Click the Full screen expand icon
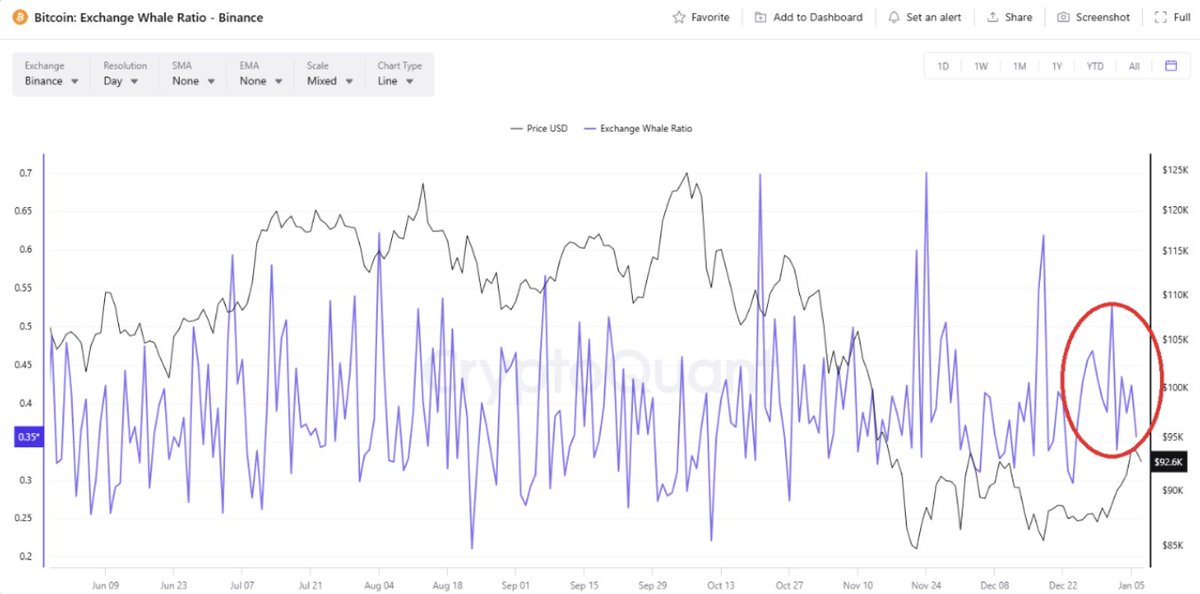Screen dimensions: 1200x594 1160,17
